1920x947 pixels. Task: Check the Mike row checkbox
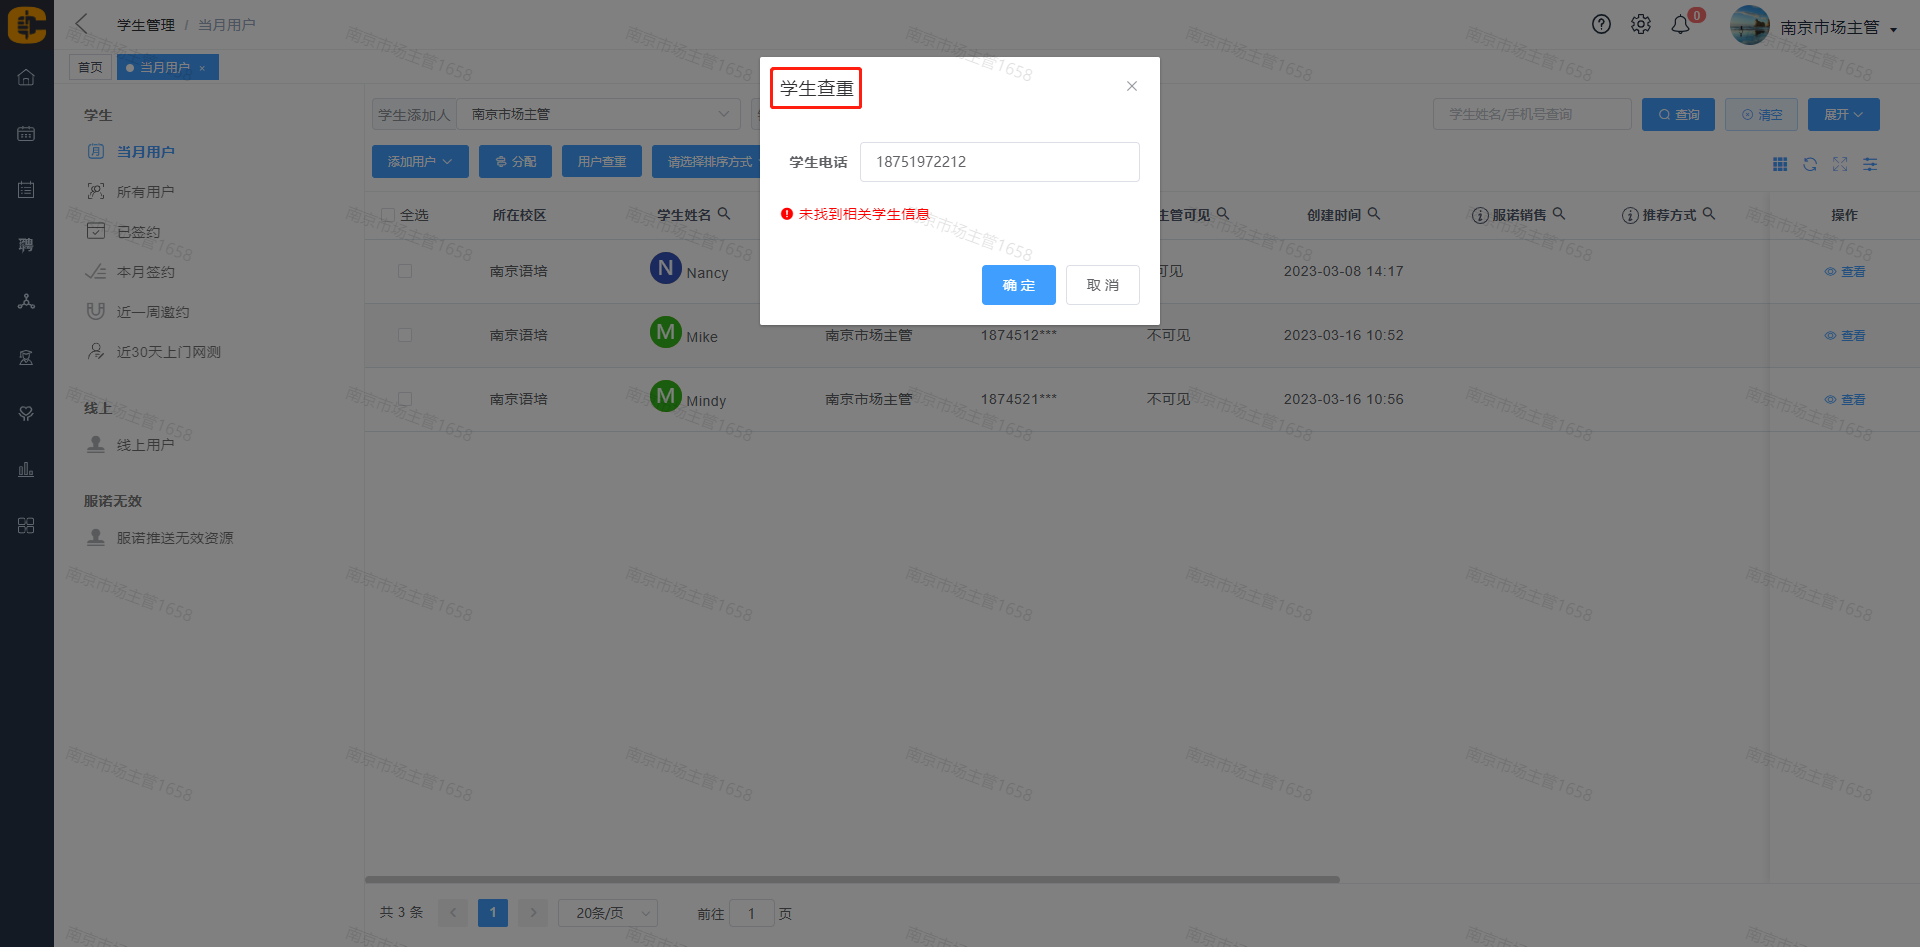405,335
